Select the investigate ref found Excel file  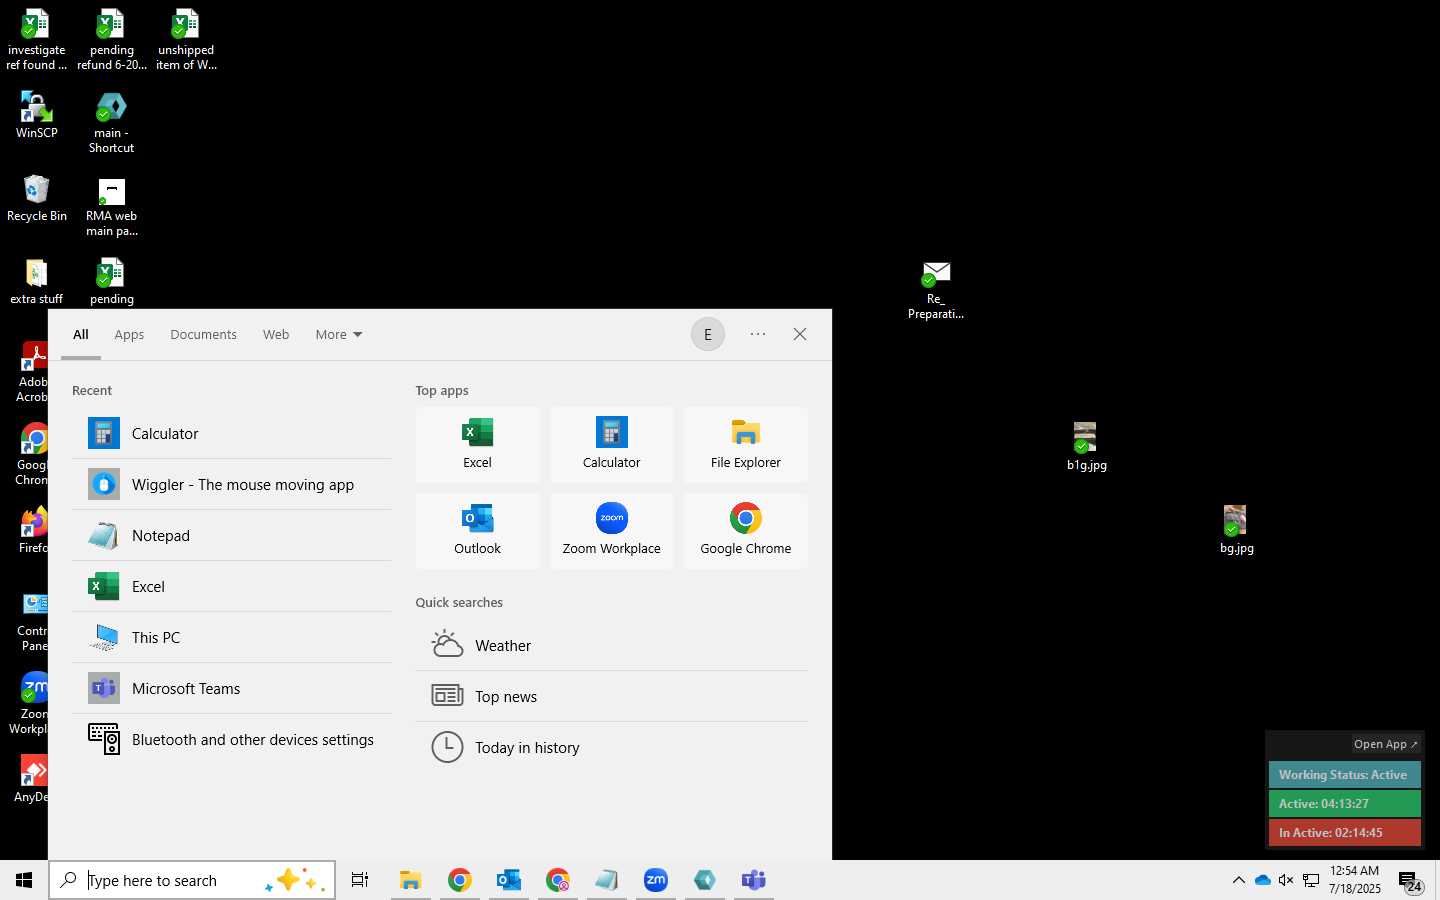click(x=37, y=40)
